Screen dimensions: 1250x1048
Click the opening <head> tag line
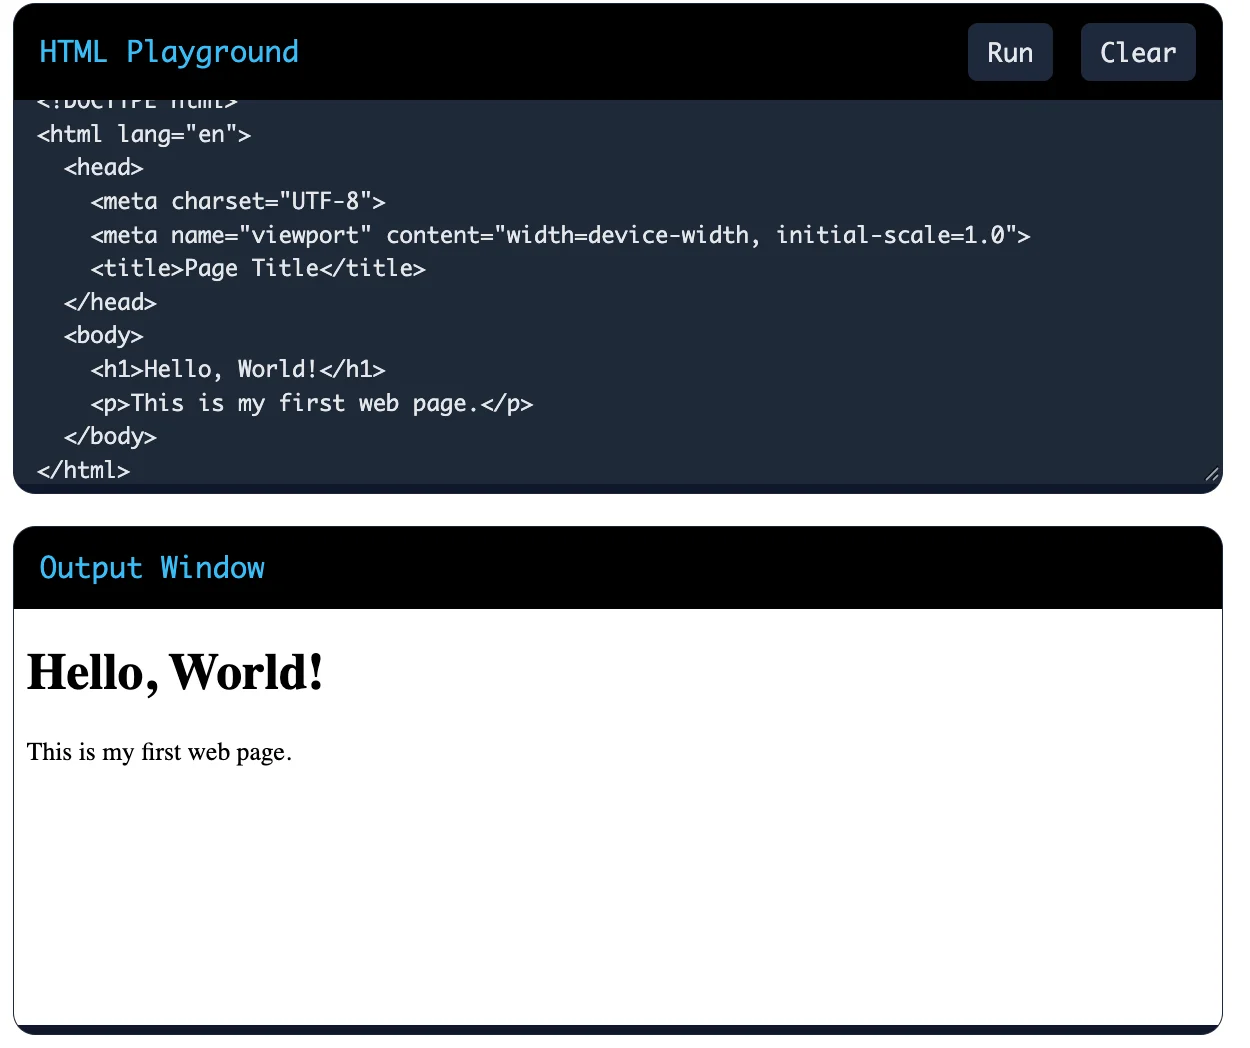pos(104,167)
